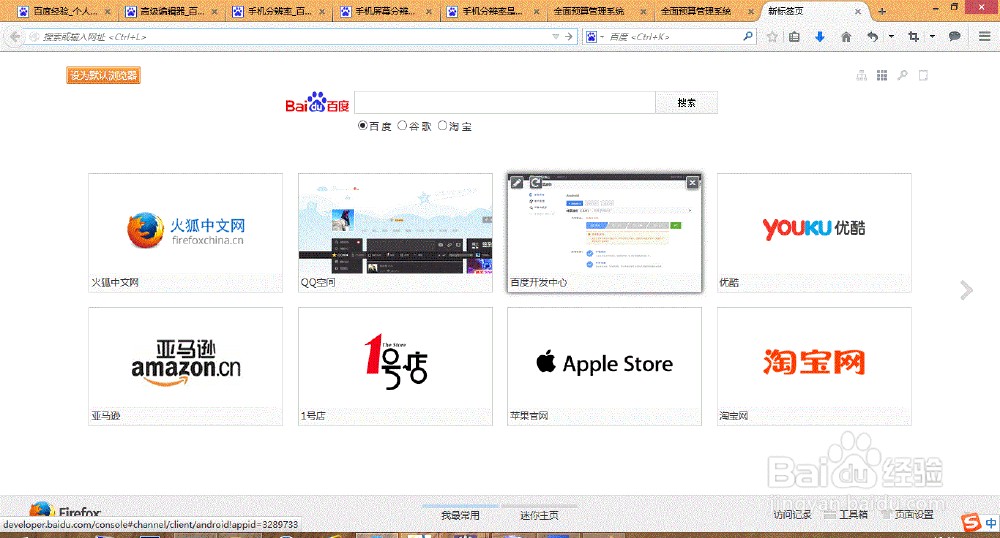This screenshot has height=538, width=1000.
Task: Open the 优酷 tile
Action: click(814, 233)
